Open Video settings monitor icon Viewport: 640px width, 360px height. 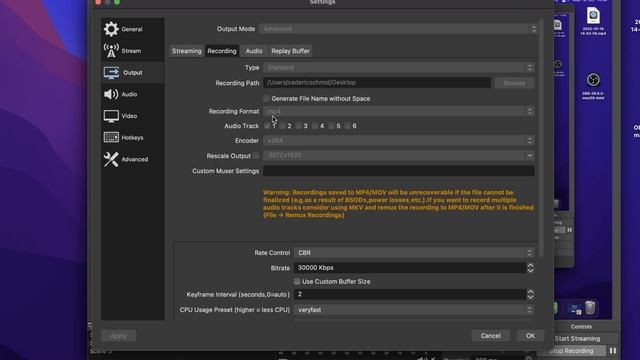click(x=111, y=116)
